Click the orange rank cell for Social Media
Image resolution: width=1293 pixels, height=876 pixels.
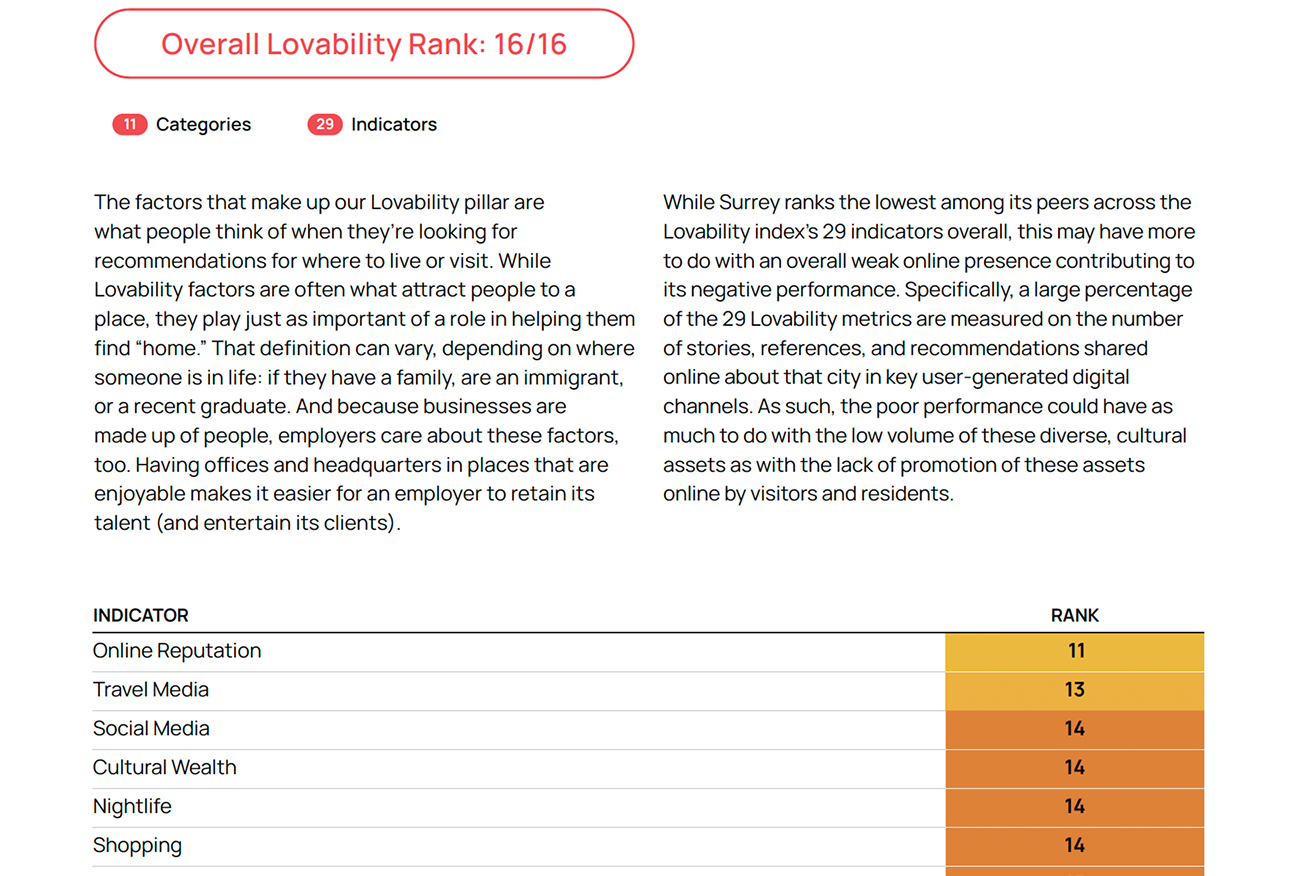pyautogui.click(x=1074, y=729)
